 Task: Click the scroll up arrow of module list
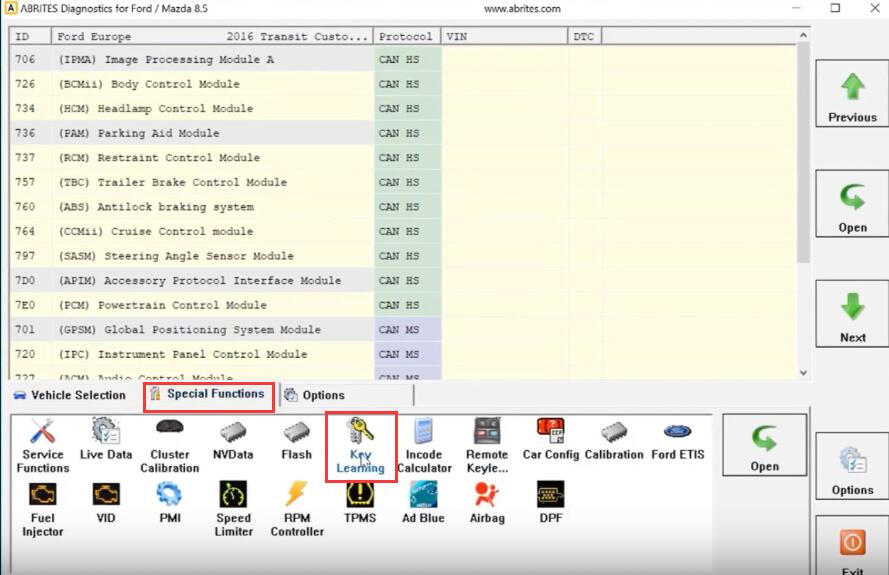pyautogui.click(x=803, y=35)
